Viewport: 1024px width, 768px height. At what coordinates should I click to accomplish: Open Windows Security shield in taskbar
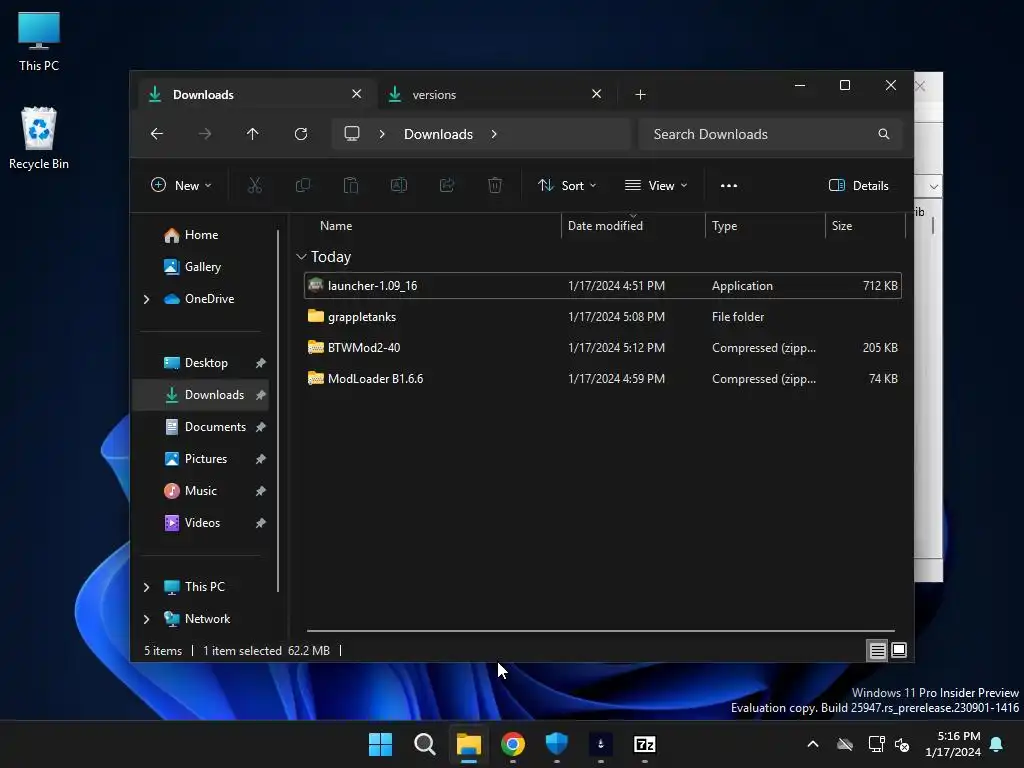tap(556, 744)
